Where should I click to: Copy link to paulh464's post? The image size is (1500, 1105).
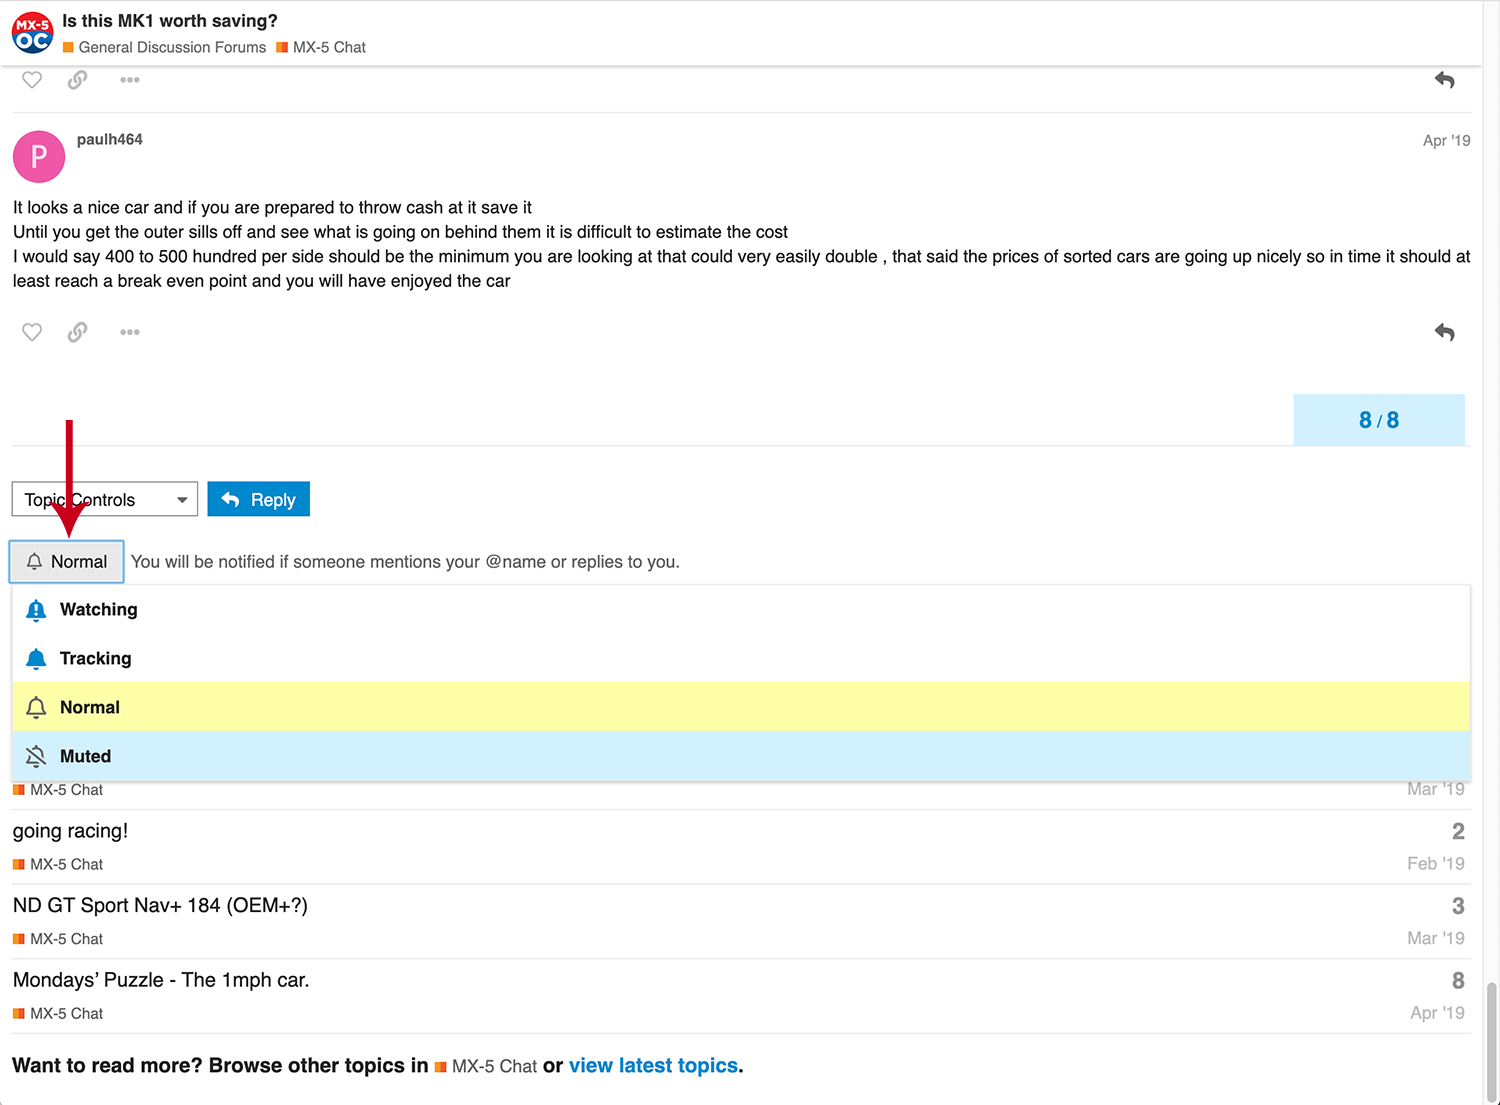tap(77, 332)
